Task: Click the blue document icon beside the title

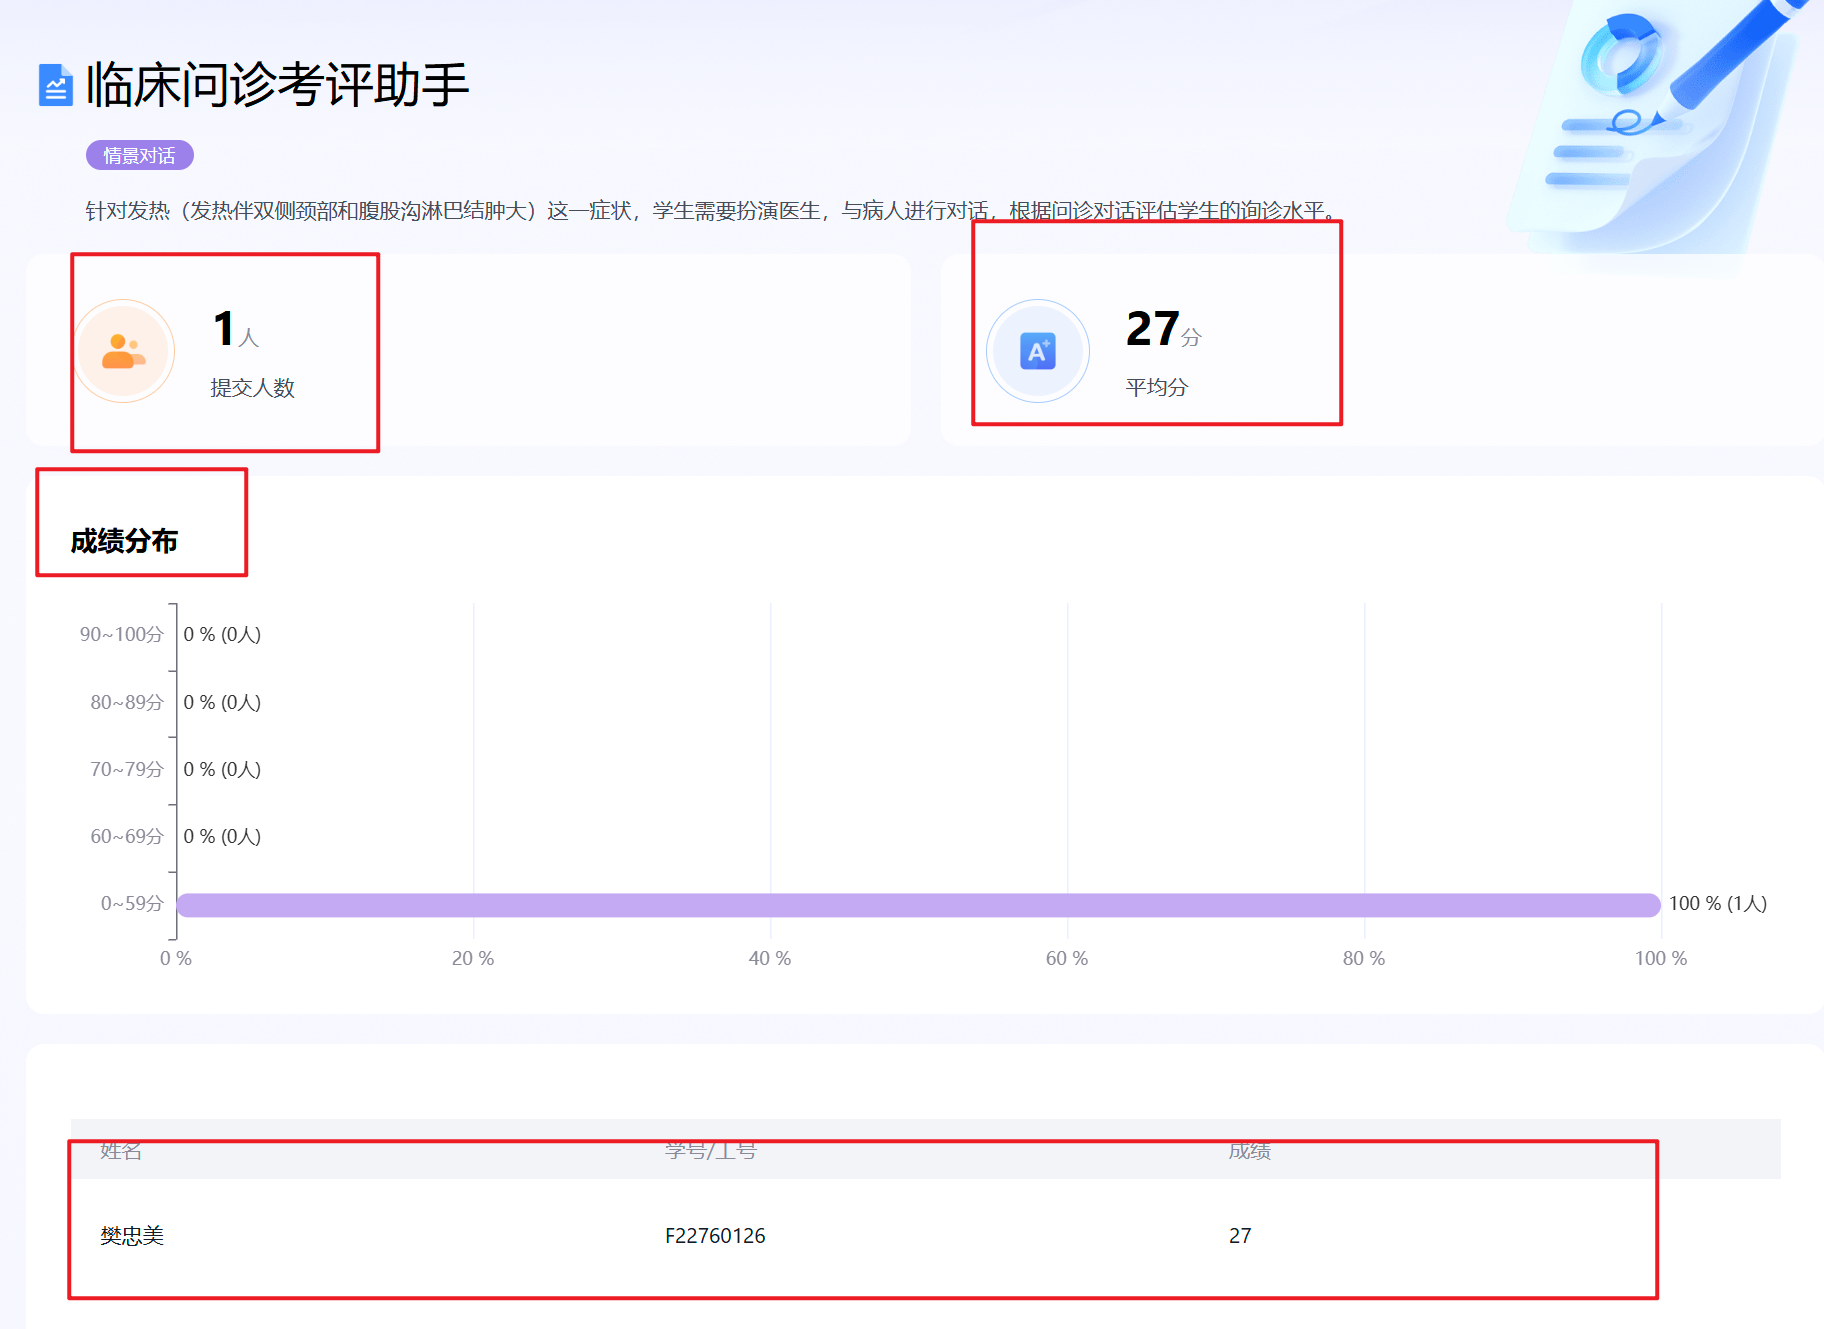Action: click(55, 85)
